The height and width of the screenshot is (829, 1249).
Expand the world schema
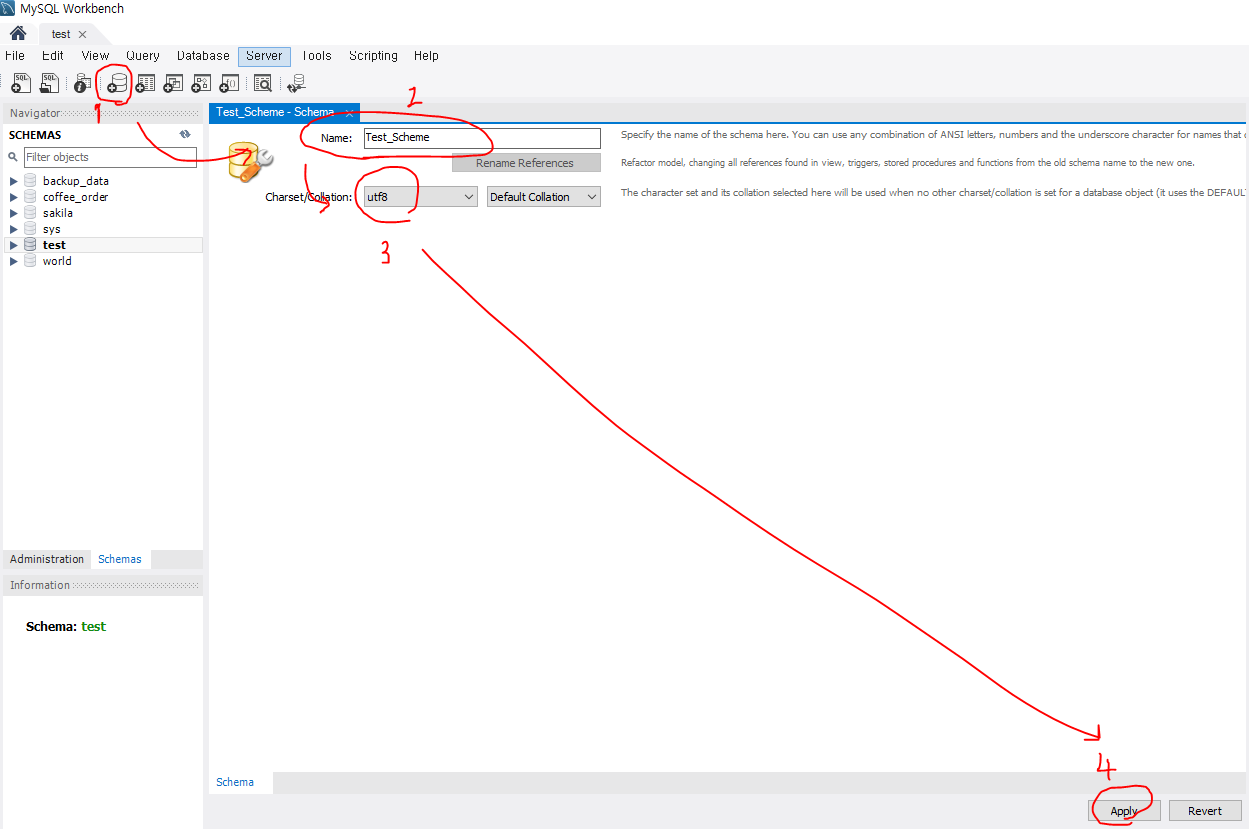pyautogui.click(x=14, y=261)
